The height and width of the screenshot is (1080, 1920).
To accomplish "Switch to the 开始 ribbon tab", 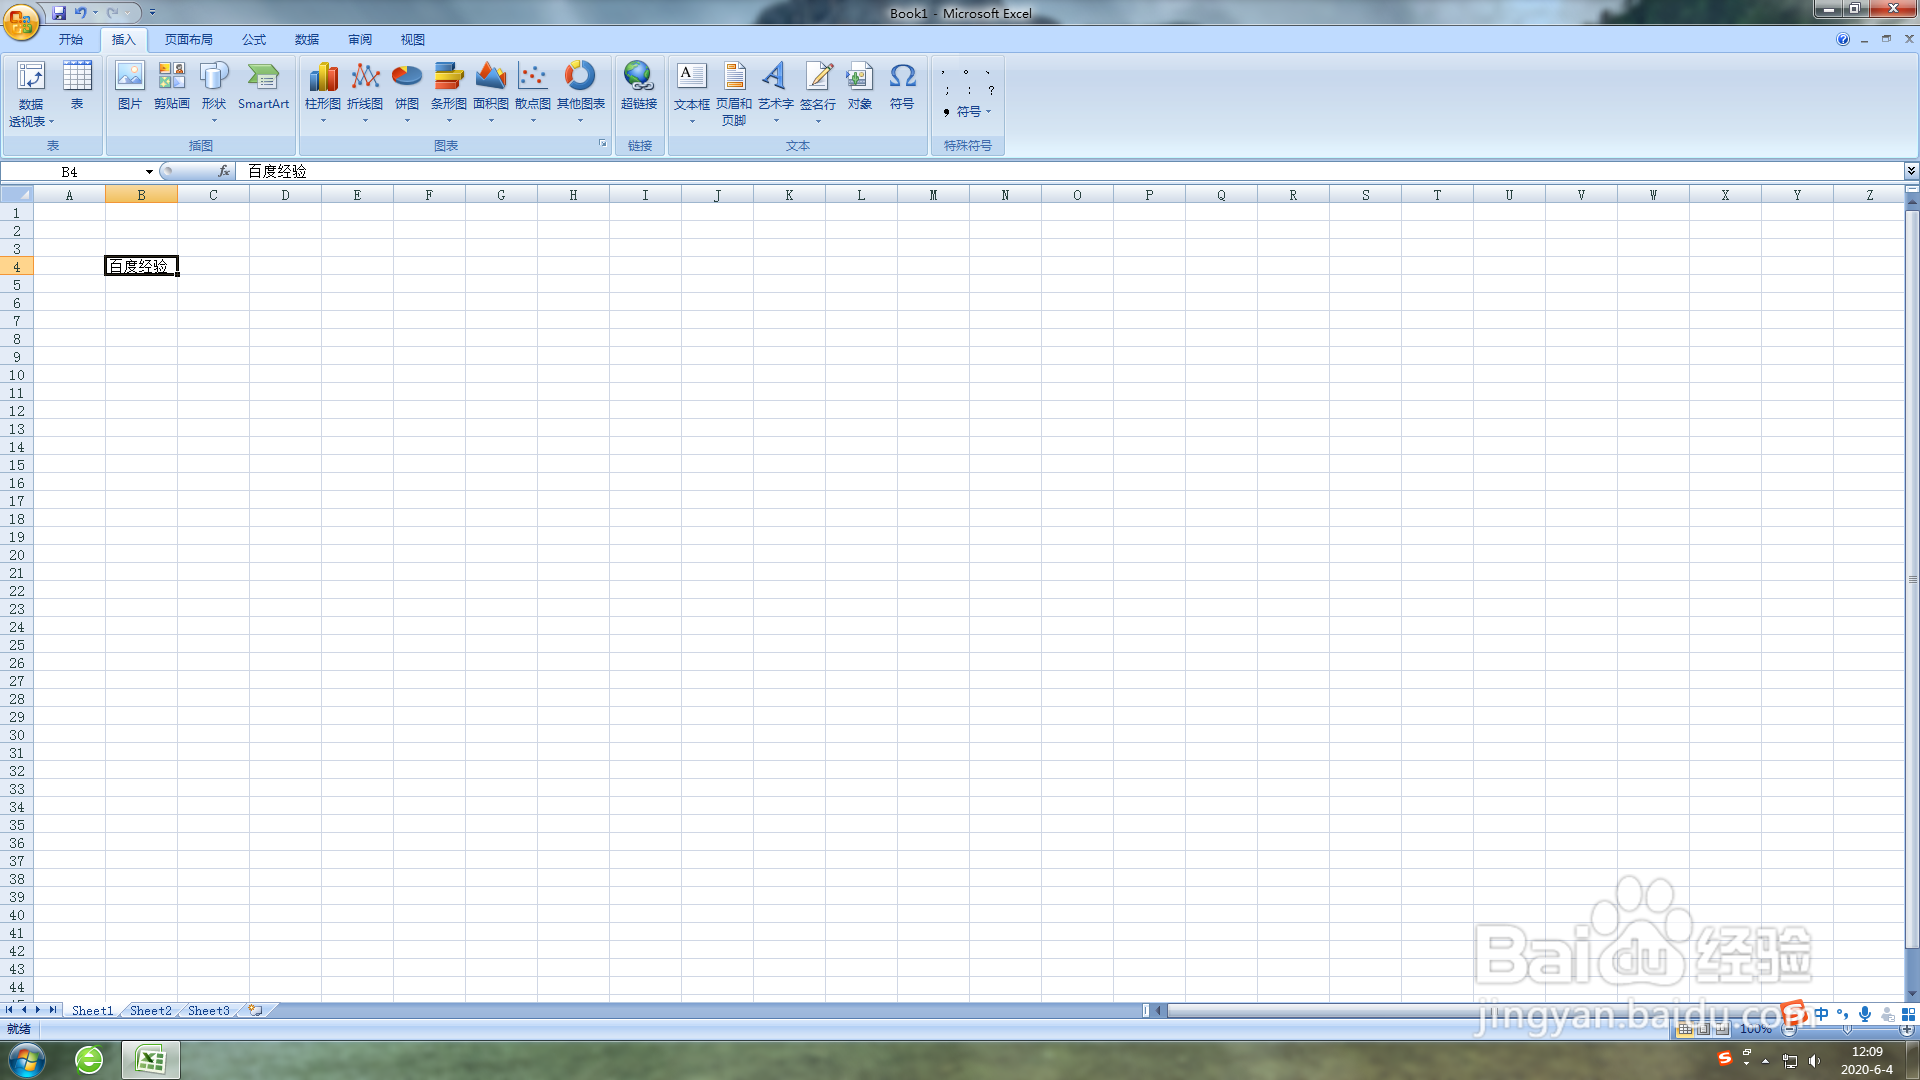I will pos(70,39).
